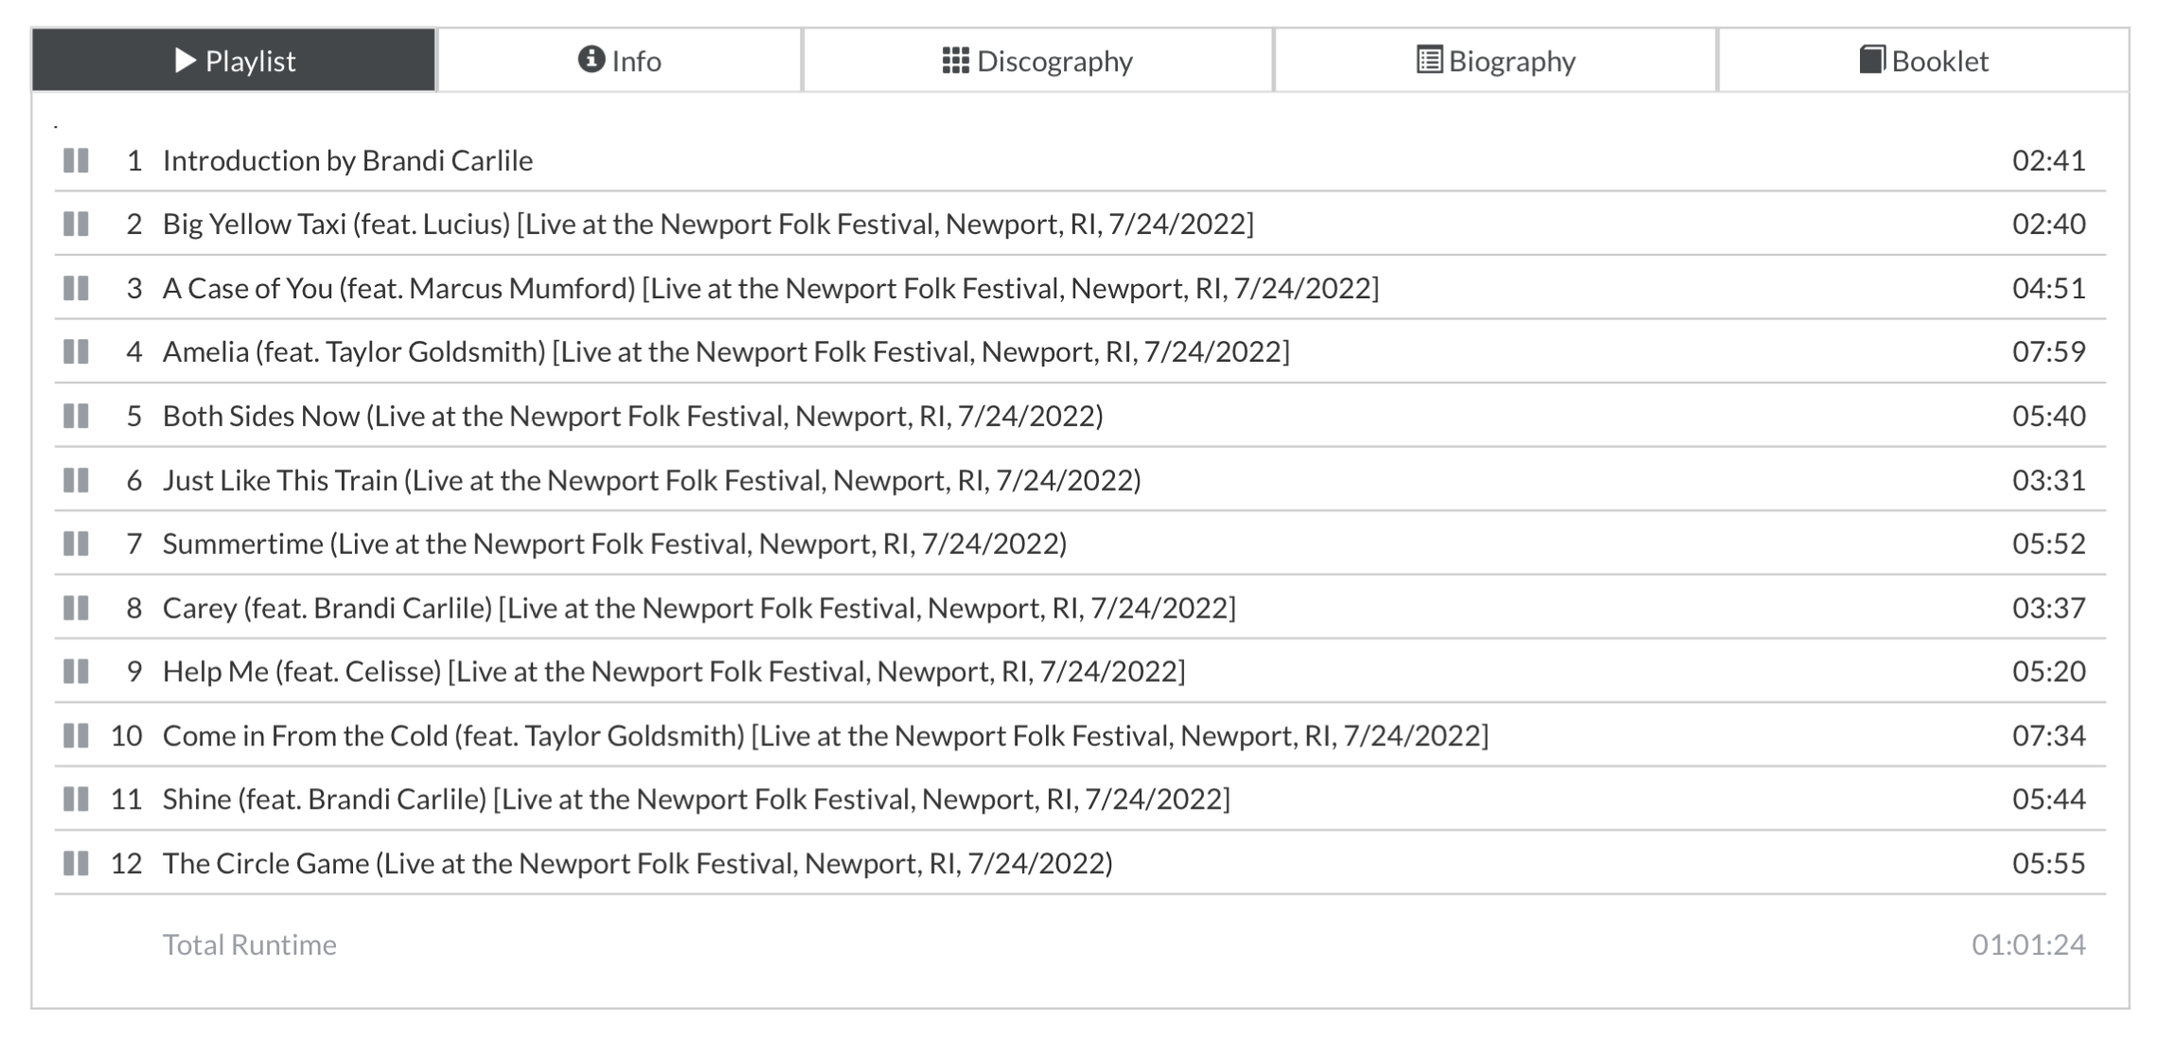Click duration 07:34
The image size is (2160, 1039).
(2049, 735)
